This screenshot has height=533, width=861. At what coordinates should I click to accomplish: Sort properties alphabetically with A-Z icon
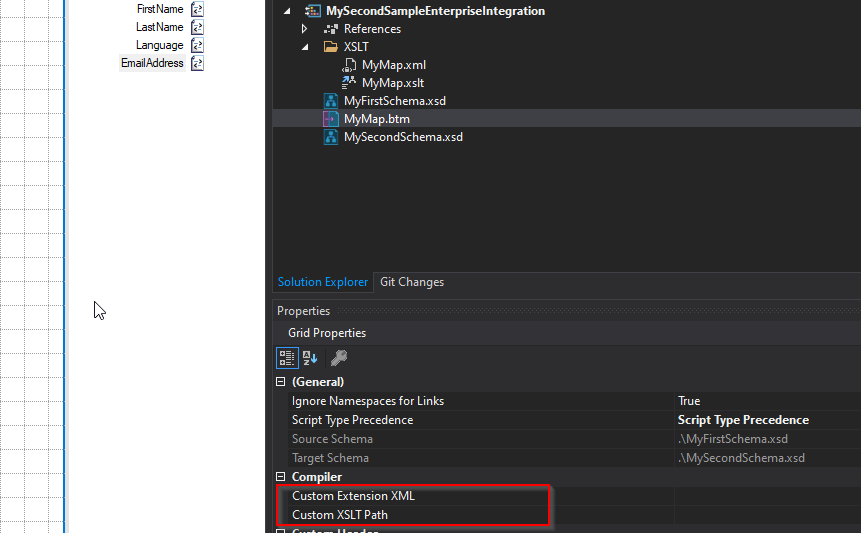[x=310, y=358]
